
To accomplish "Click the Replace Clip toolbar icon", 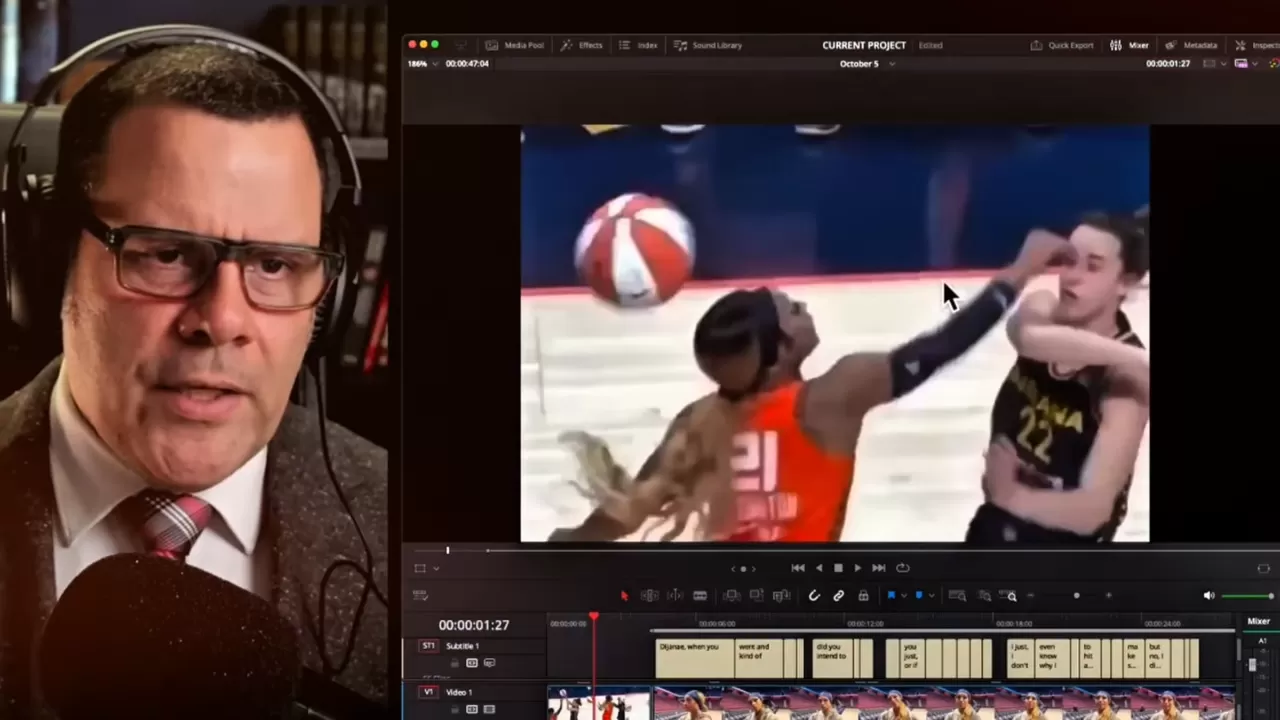I will click(x=781, y=596).
